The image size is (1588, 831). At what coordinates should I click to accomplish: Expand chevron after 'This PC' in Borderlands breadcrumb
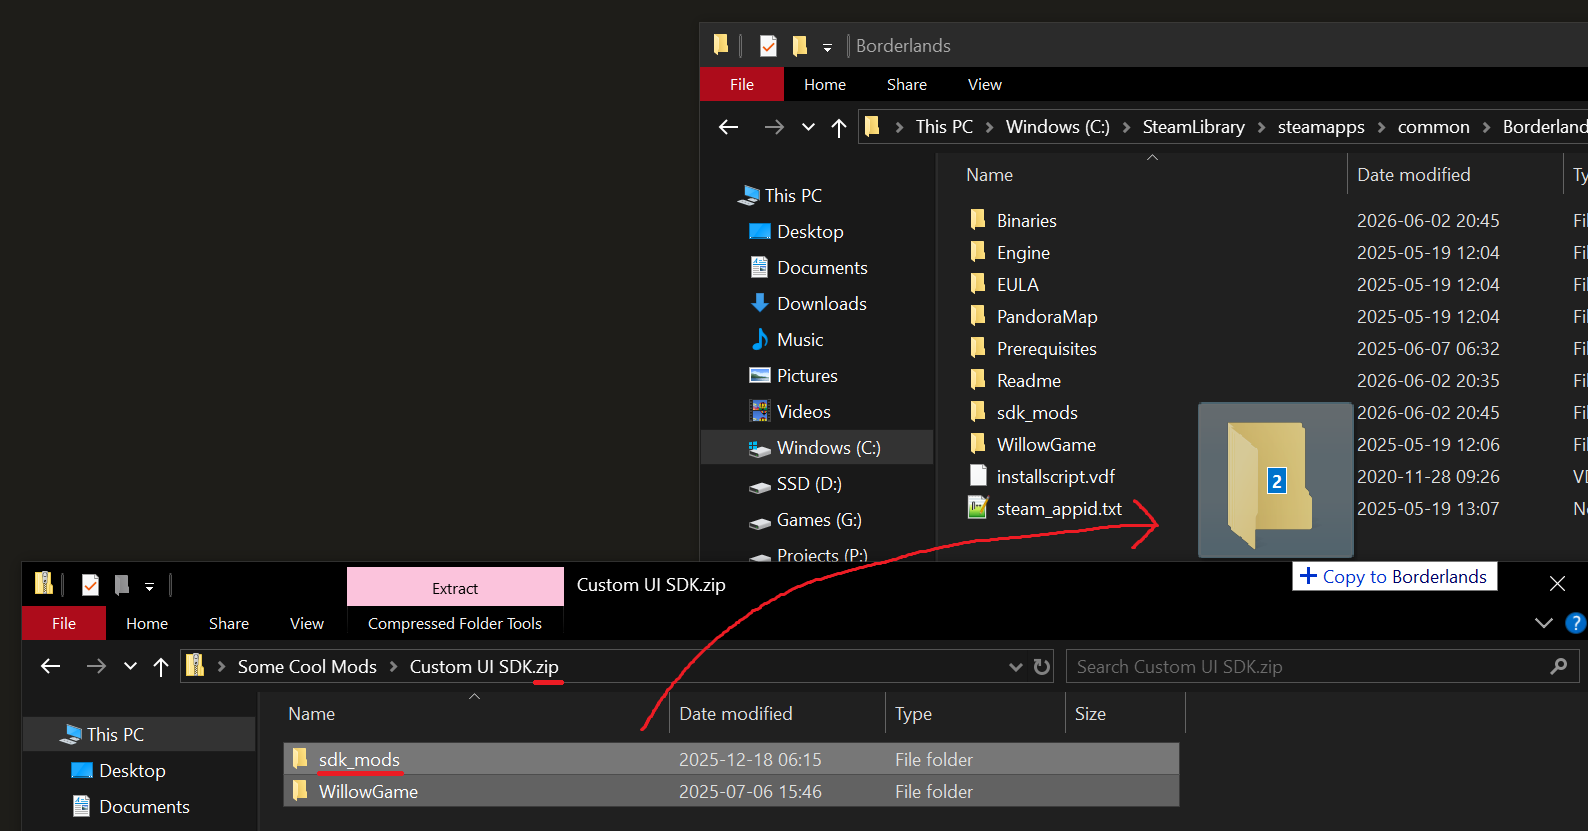pyautogui.click(x=989, y=127)
